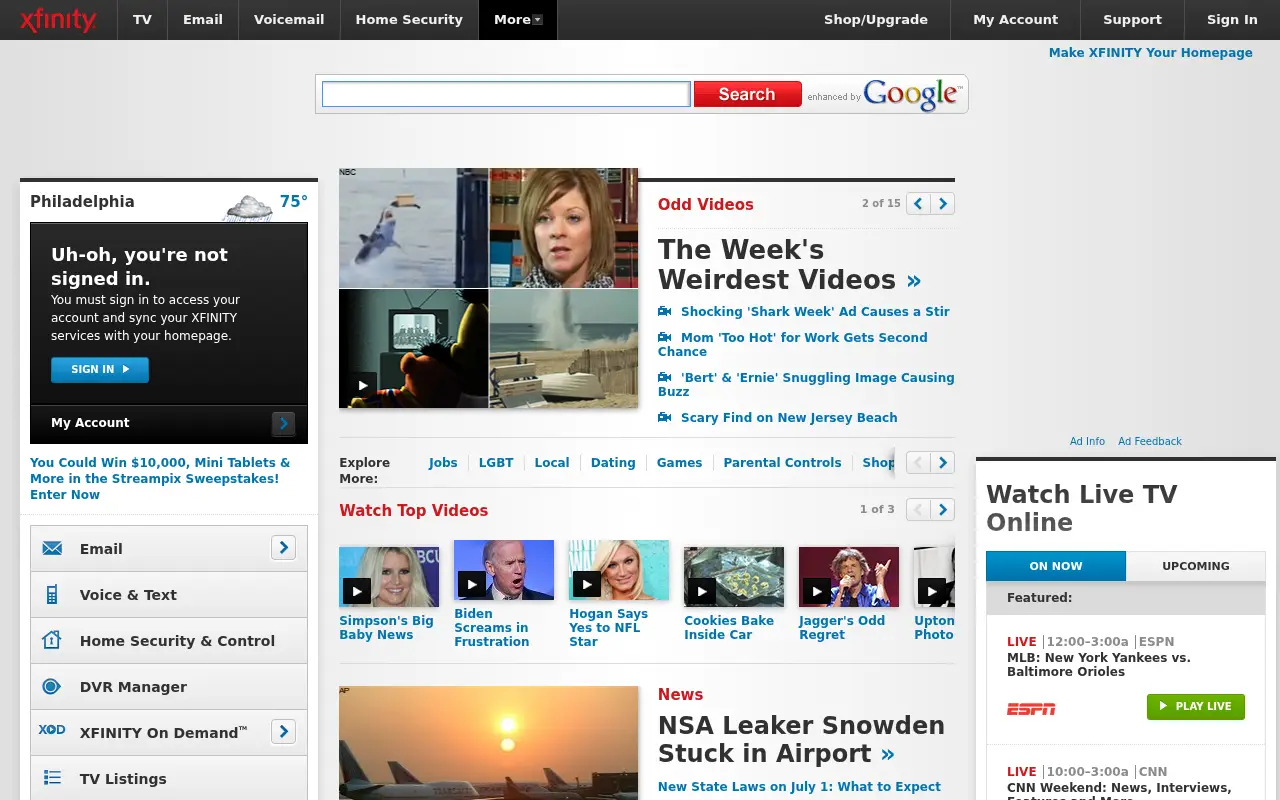Click the Philadelphia weather cloud icon
1280x800 pixels.
pos(249,207)
